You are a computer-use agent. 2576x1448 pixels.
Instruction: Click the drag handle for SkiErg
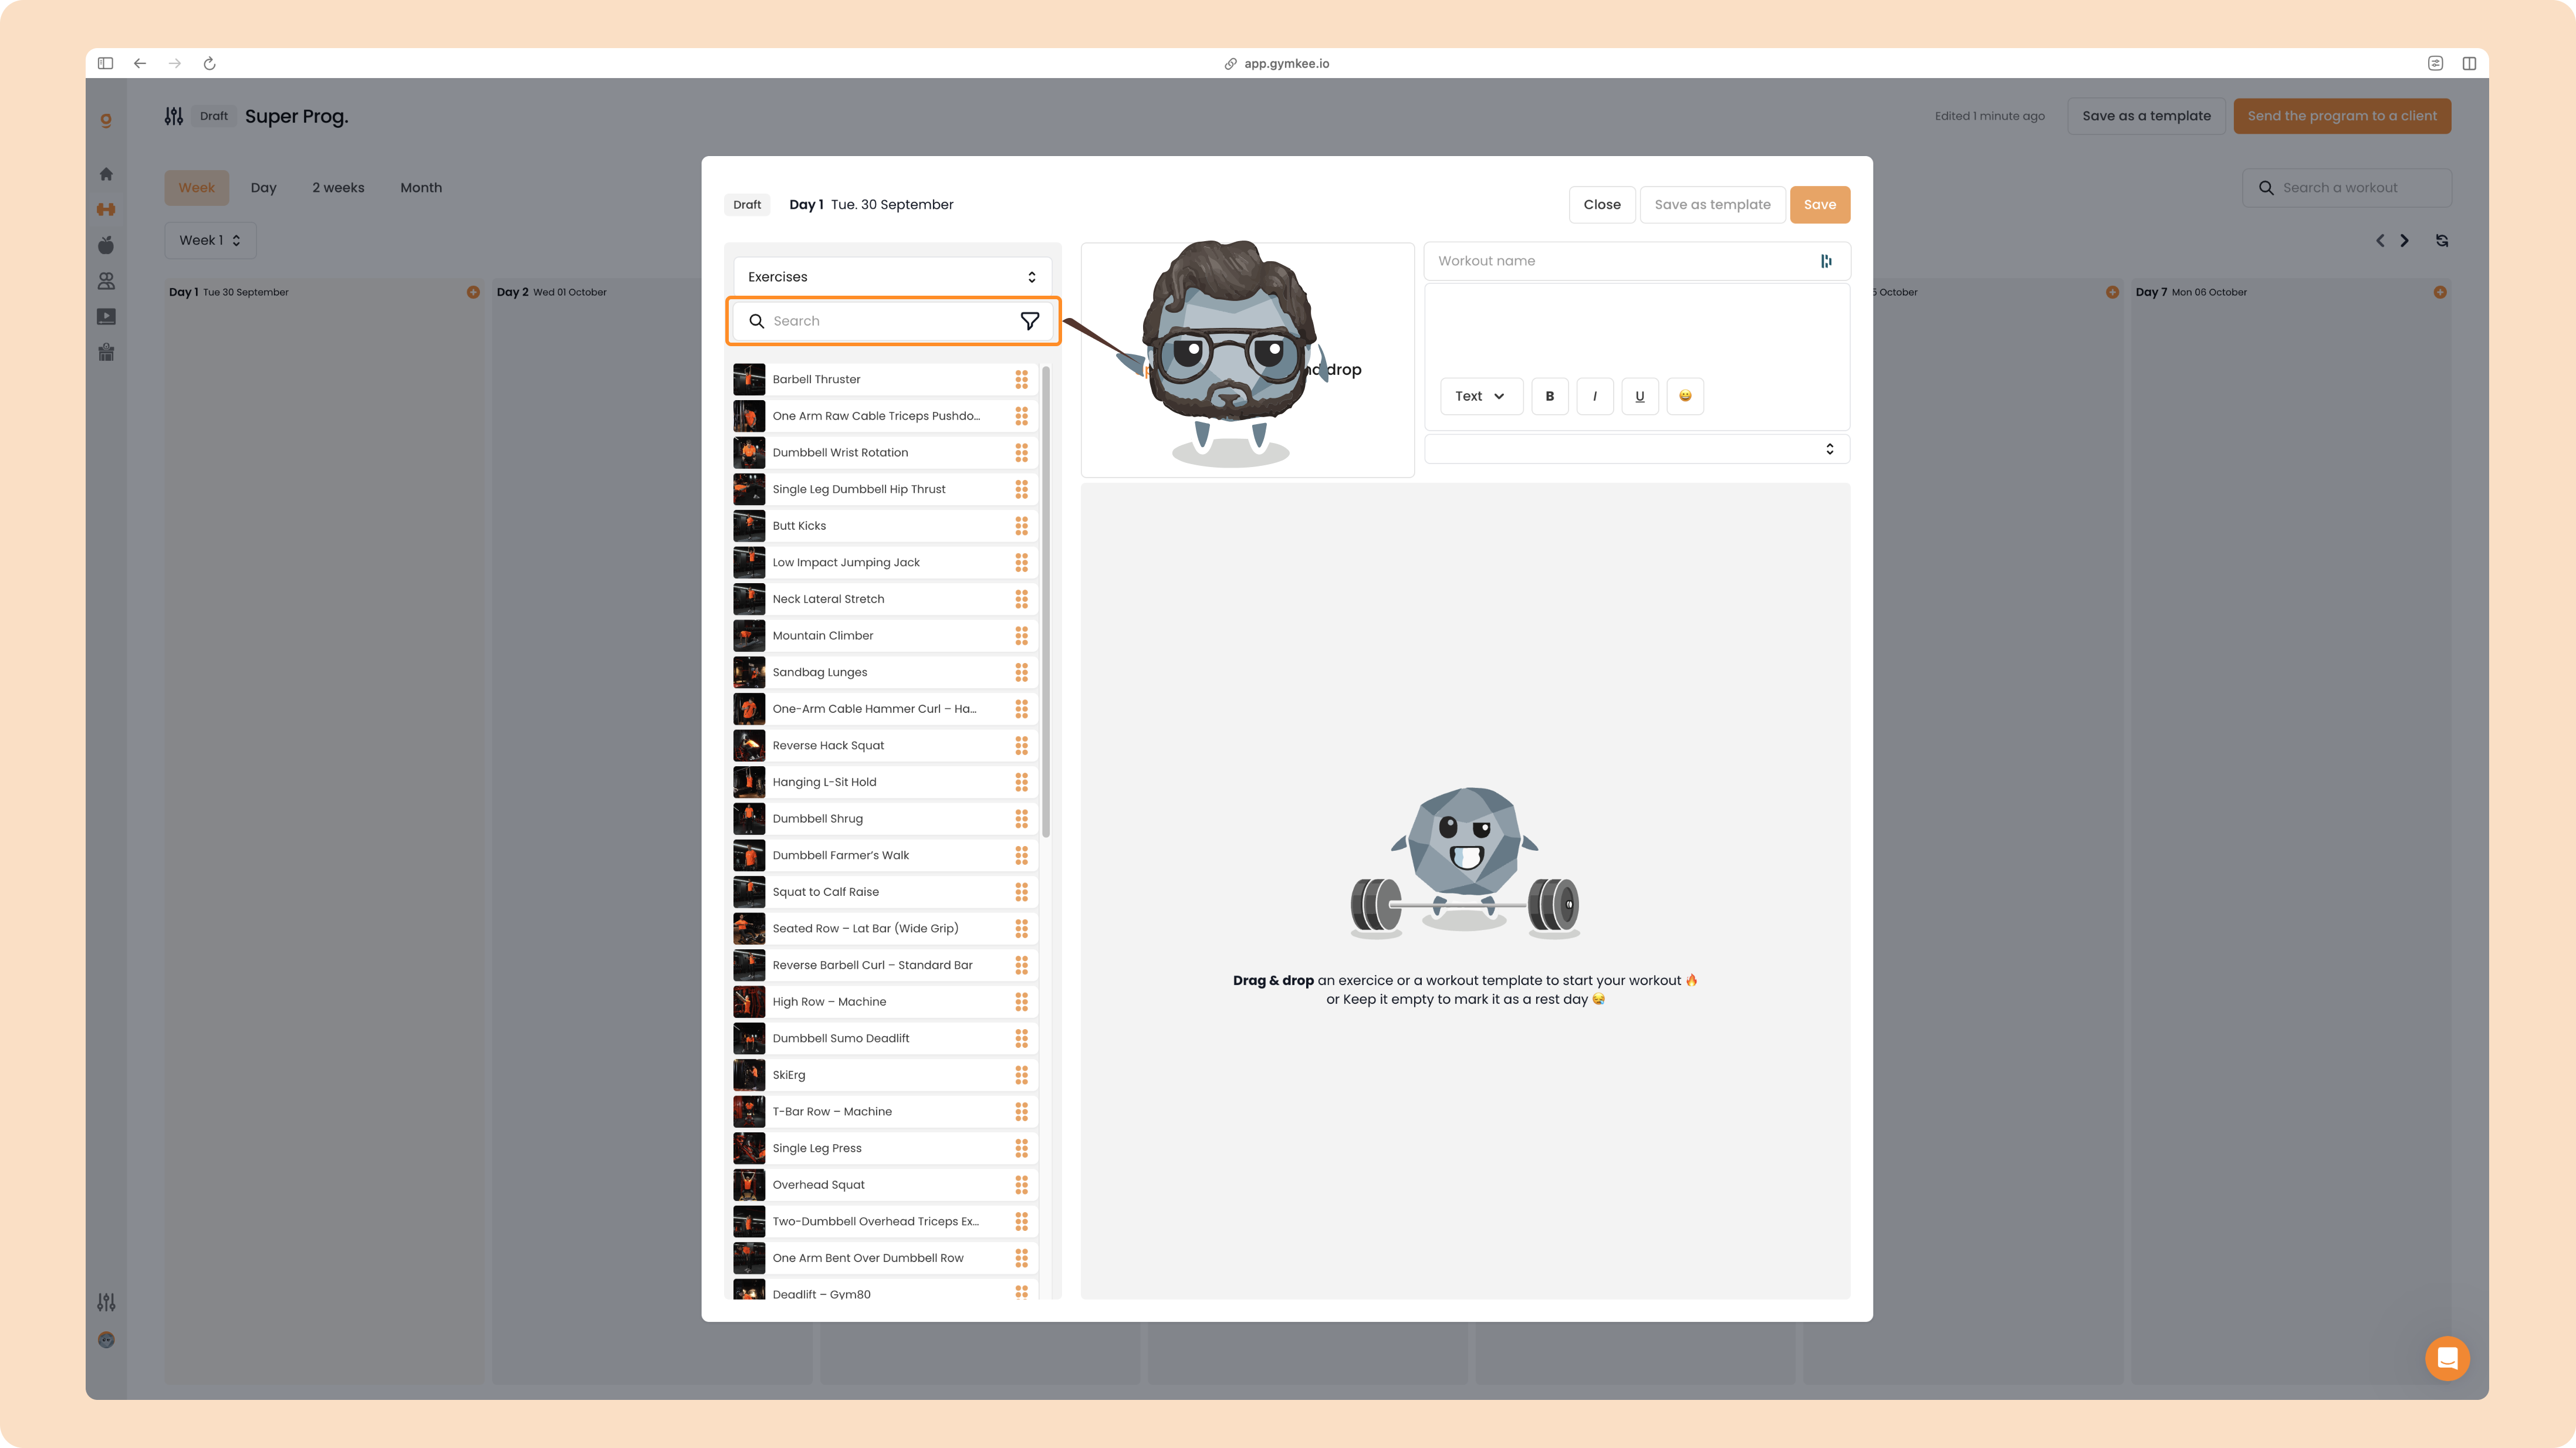(1021, 1075)
